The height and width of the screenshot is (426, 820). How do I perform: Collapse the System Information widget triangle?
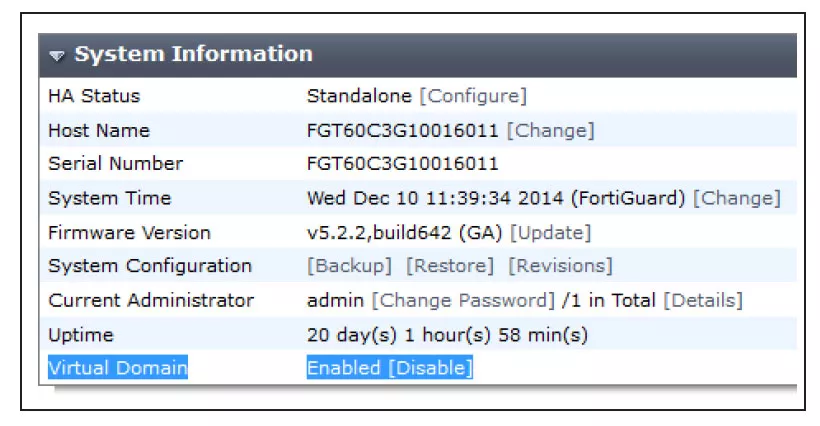coord(56,55)
